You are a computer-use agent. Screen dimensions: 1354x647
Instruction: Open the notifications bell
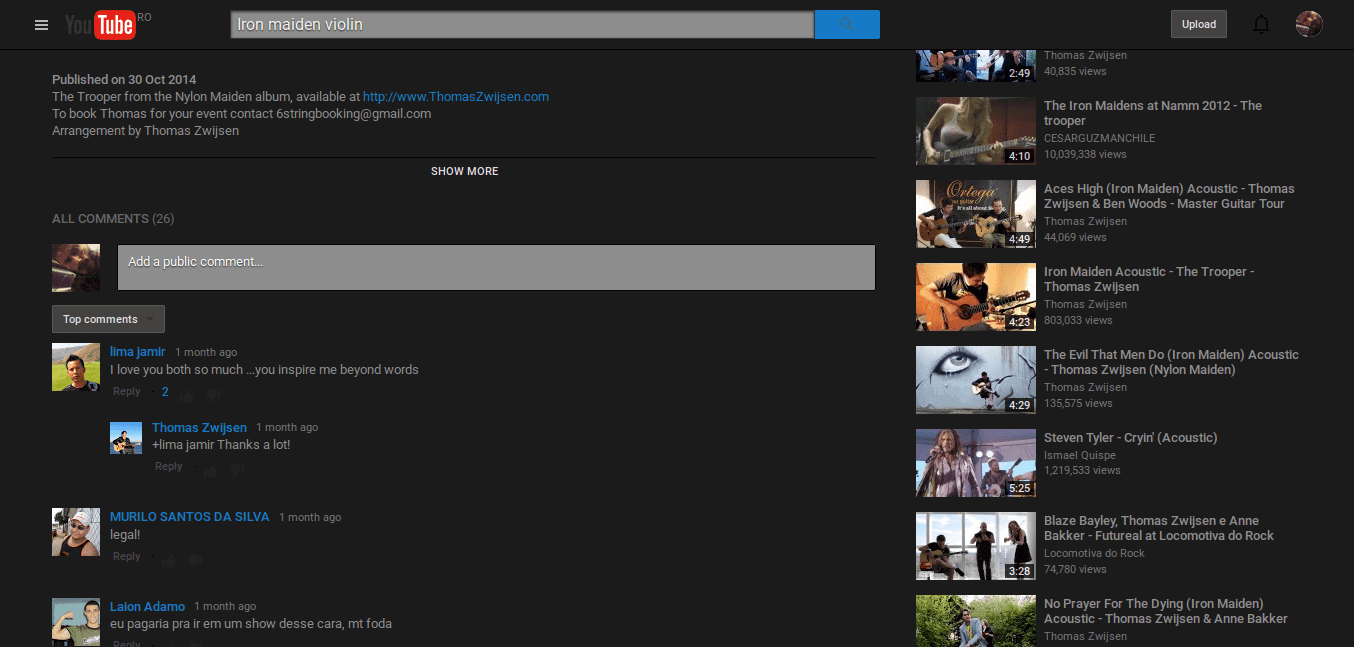1261,25
